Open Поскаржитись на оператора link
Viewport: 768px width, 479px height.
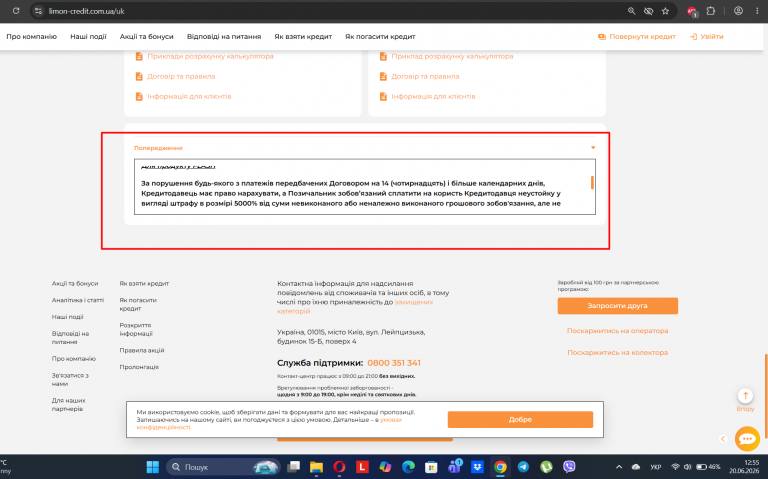(x=618, y=331)
